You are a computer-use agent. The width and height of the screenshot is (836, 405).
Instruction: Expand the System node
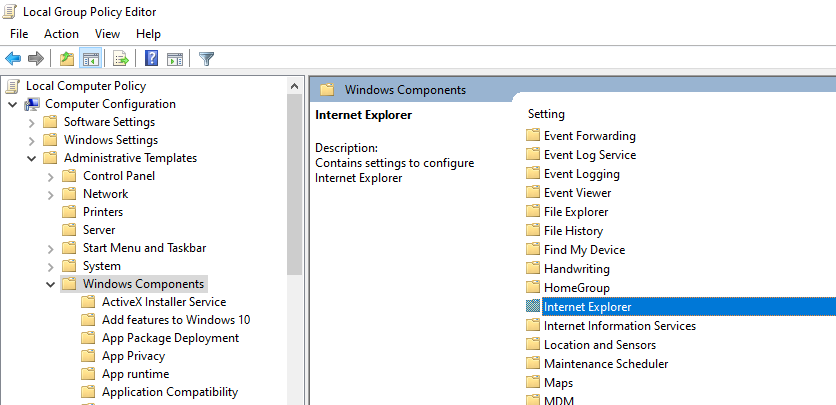coord(51,266)
